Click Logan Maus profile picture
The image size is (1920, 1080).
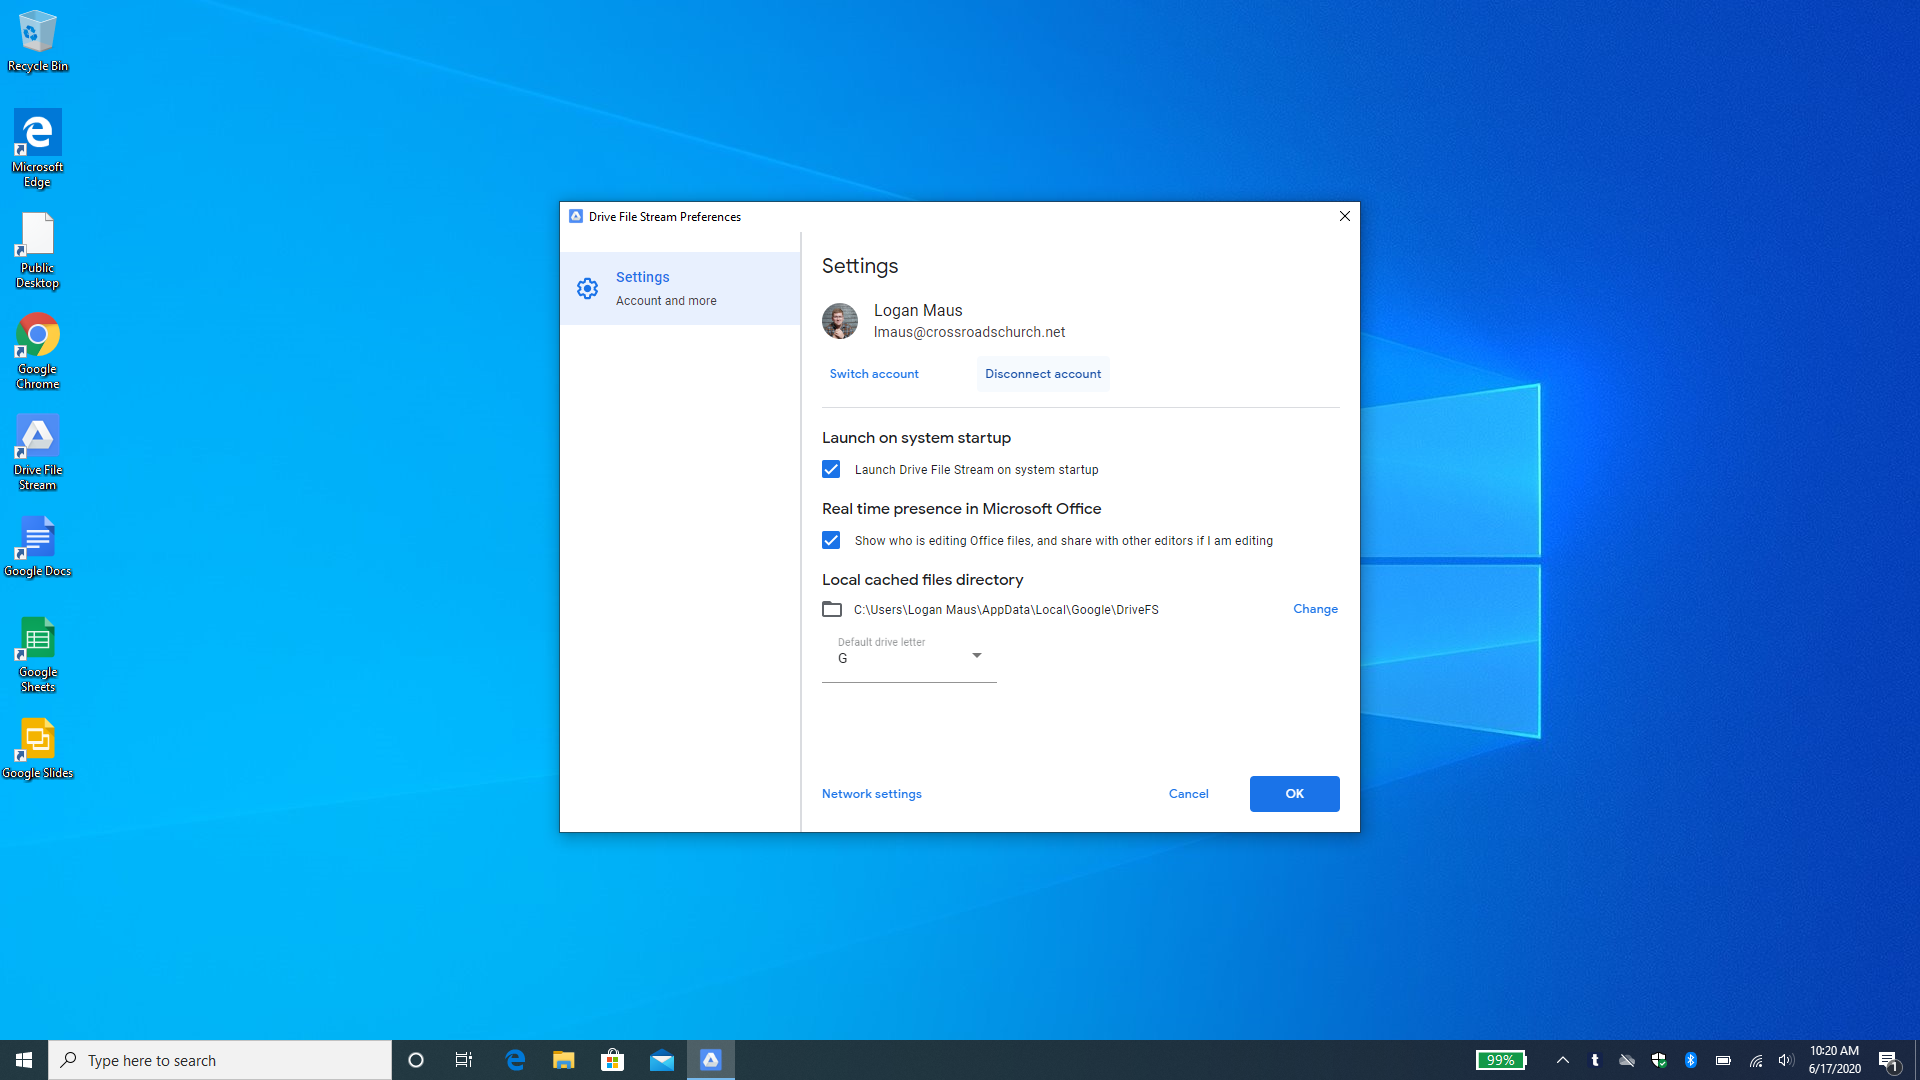[x=840, y=321]
